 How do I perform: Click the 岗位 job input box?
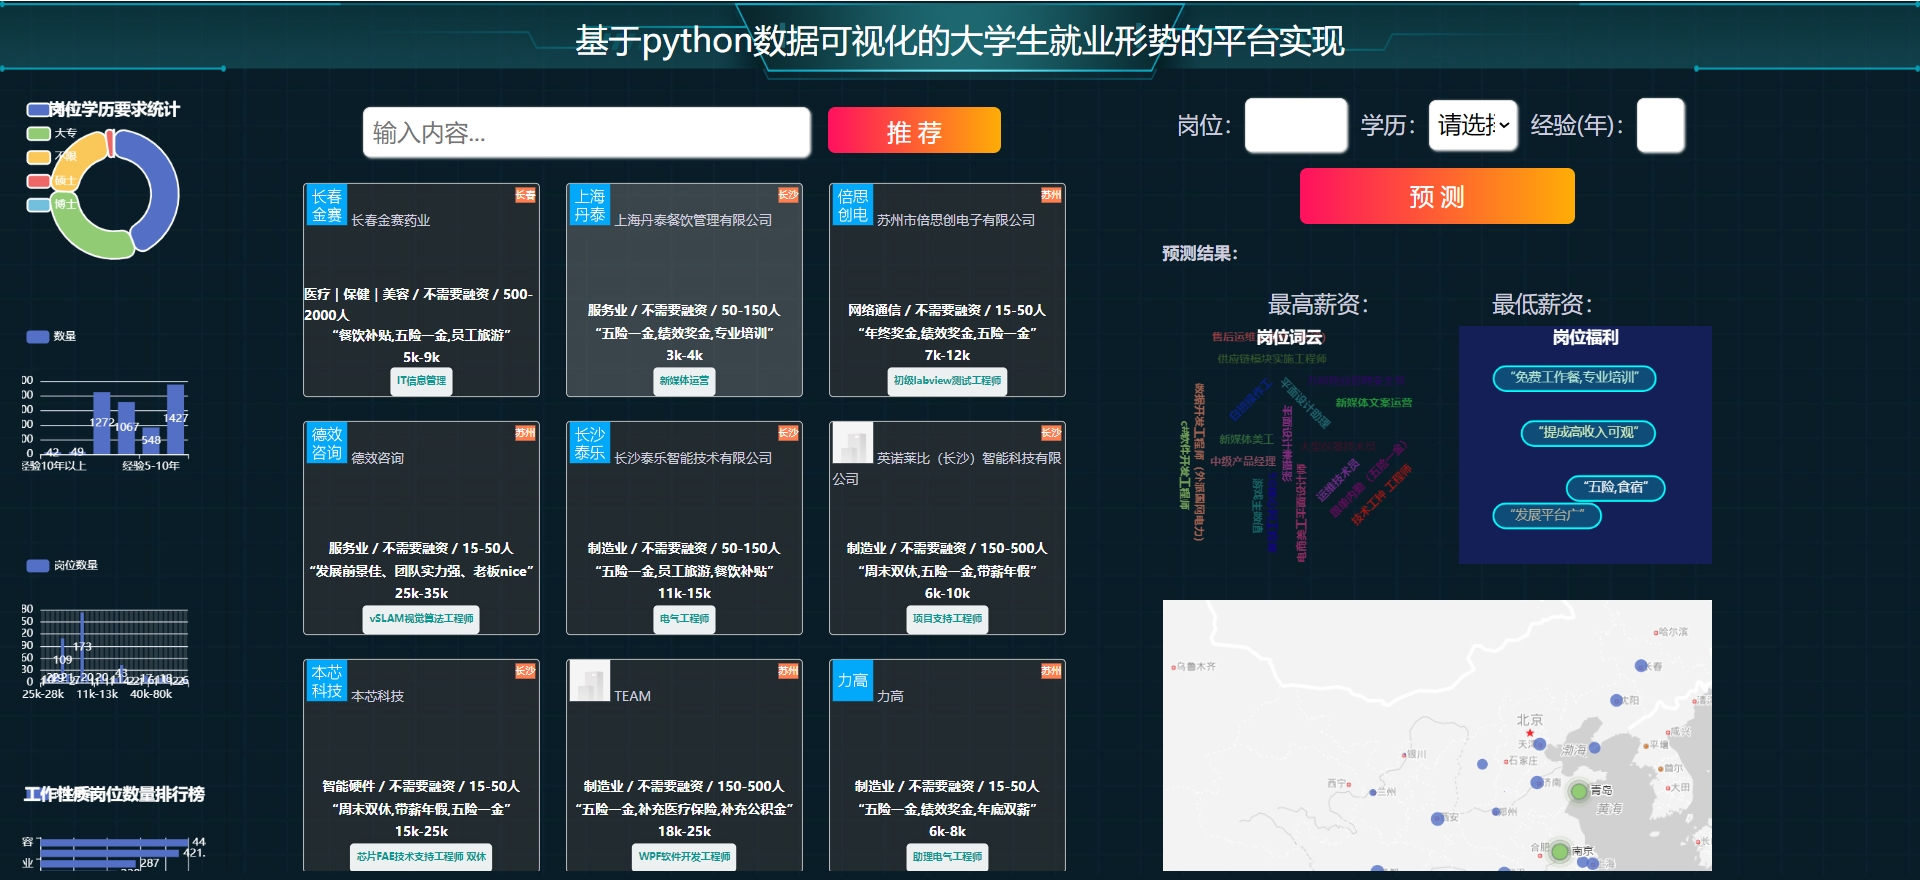[1296, 125]
